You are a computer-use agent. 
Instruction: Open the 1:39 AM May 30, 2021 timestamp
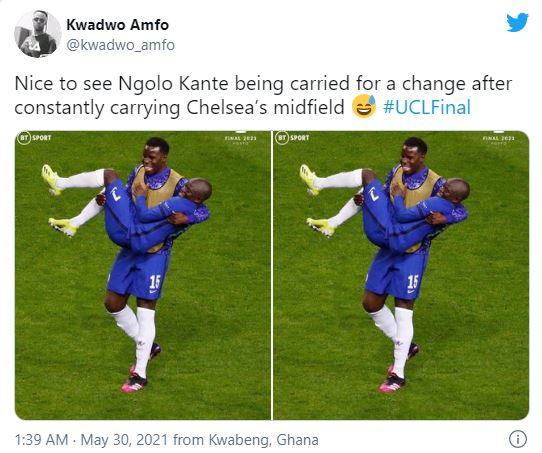[91, 440]
